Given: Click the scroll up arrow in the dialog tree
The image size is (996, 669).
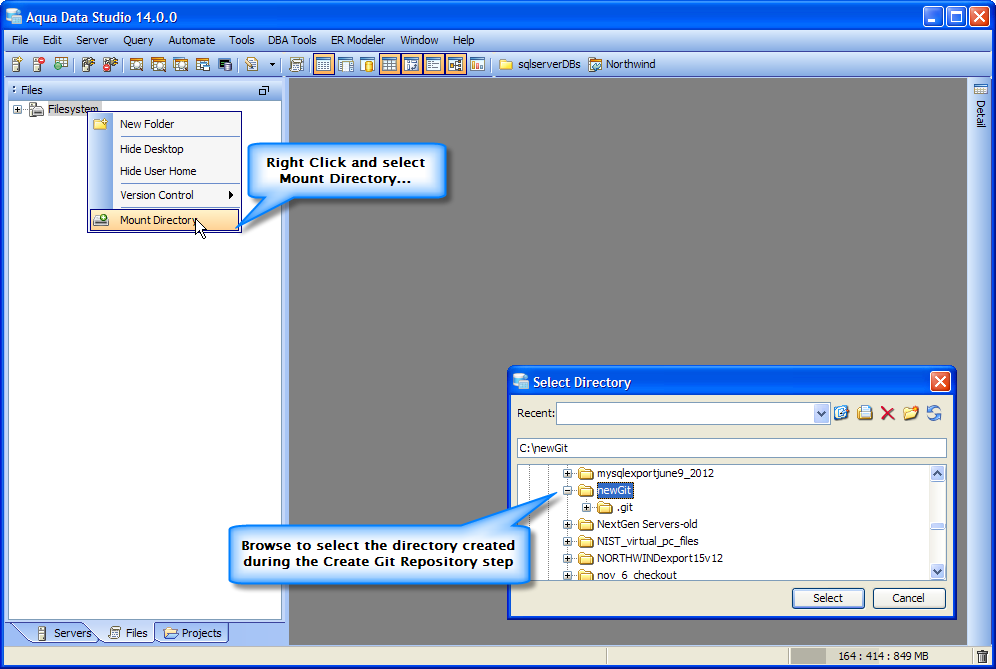Looking at the screenshot, I should 938,473.
